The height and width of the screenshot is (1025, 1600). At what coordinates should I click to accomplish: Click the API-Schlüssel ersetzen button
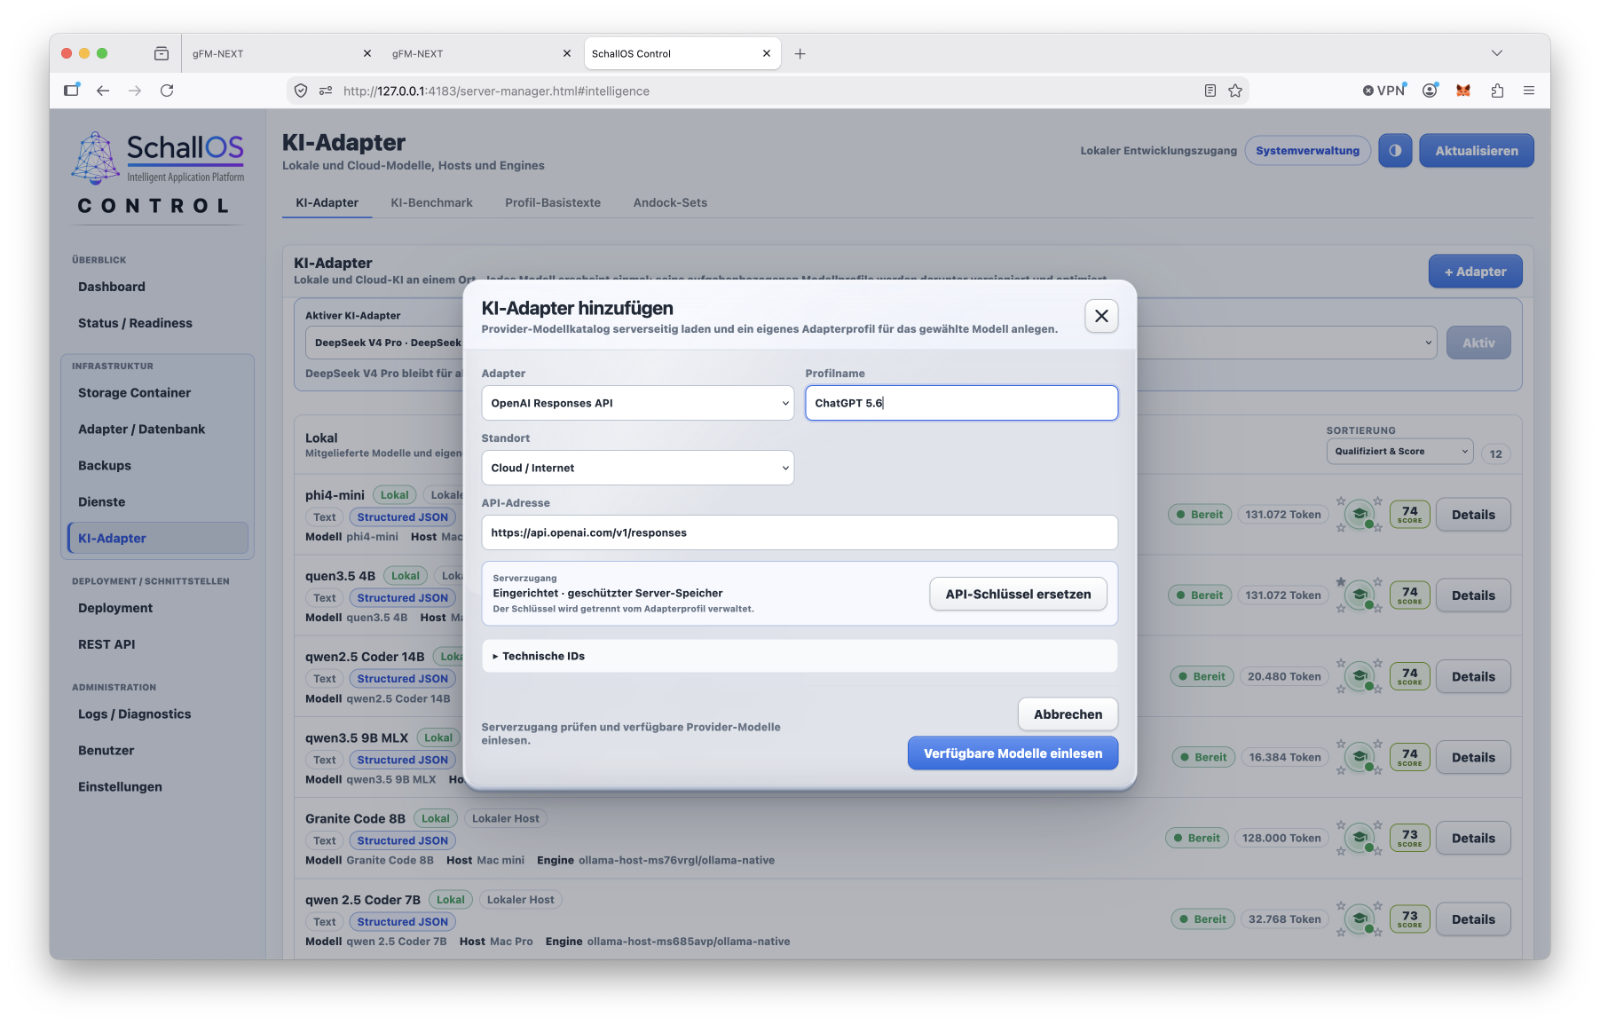[1018, 594]
